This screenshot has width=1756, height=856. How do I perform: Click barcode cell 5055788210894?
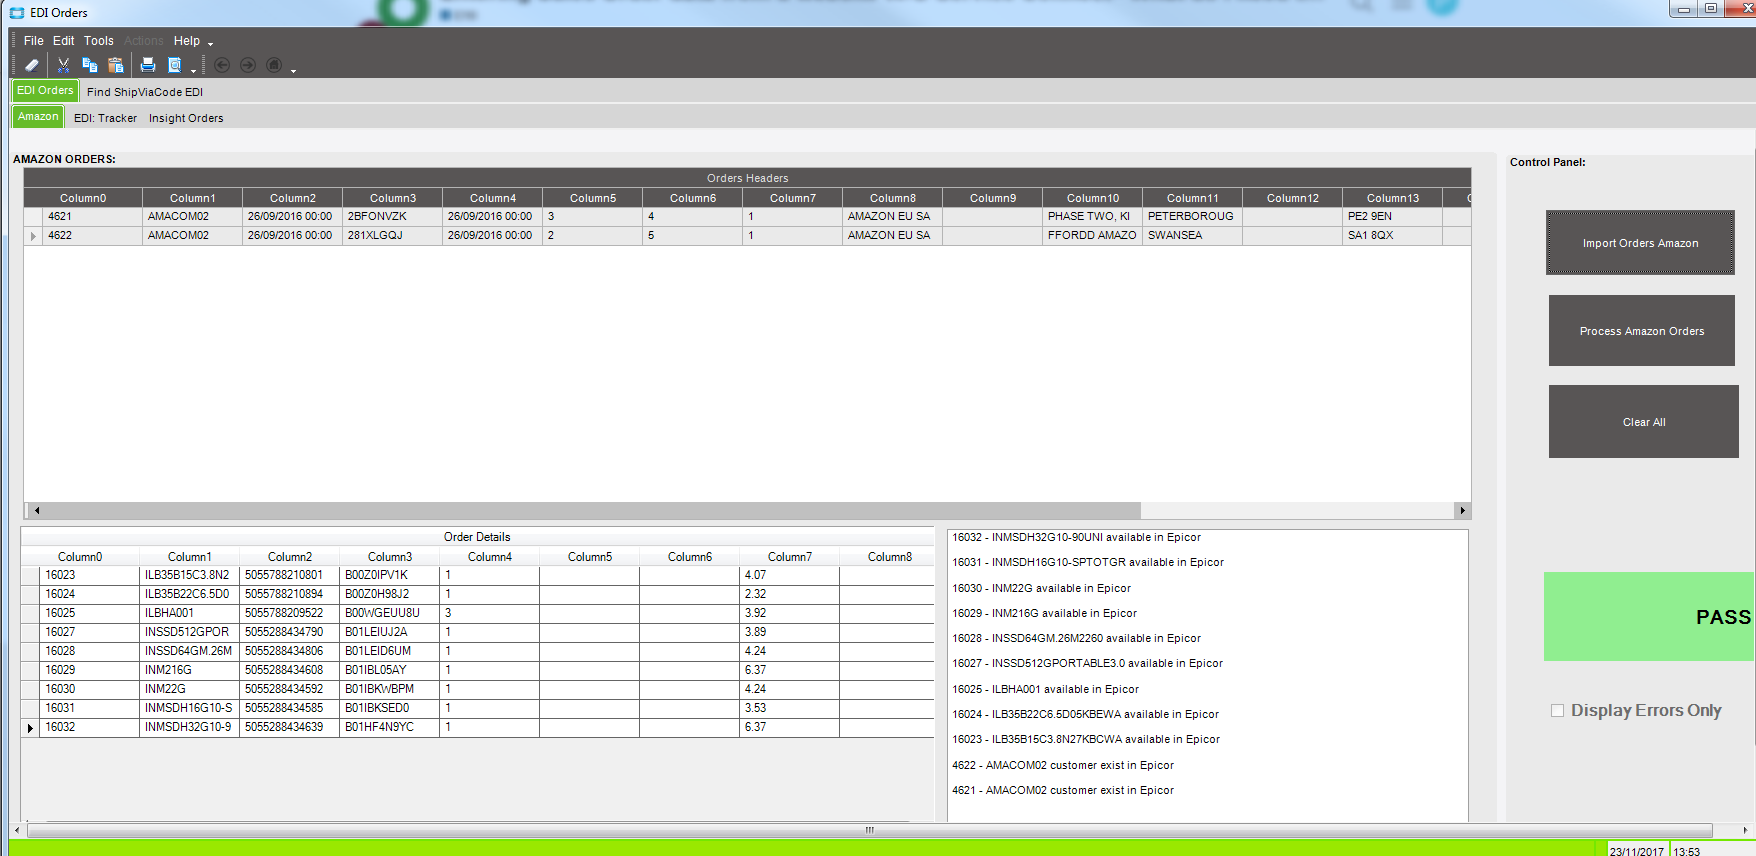[290, 595]
